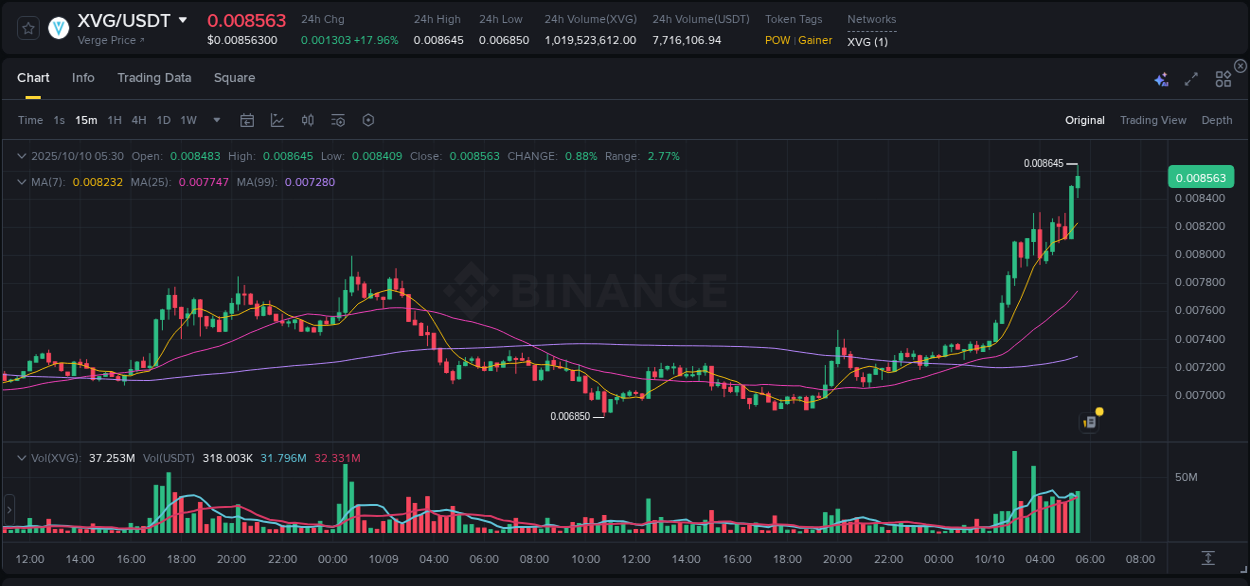The image size is (1250, 586).
Task: Expand chart to fullscreen with arrows icon
Action: click(1191, 78)
